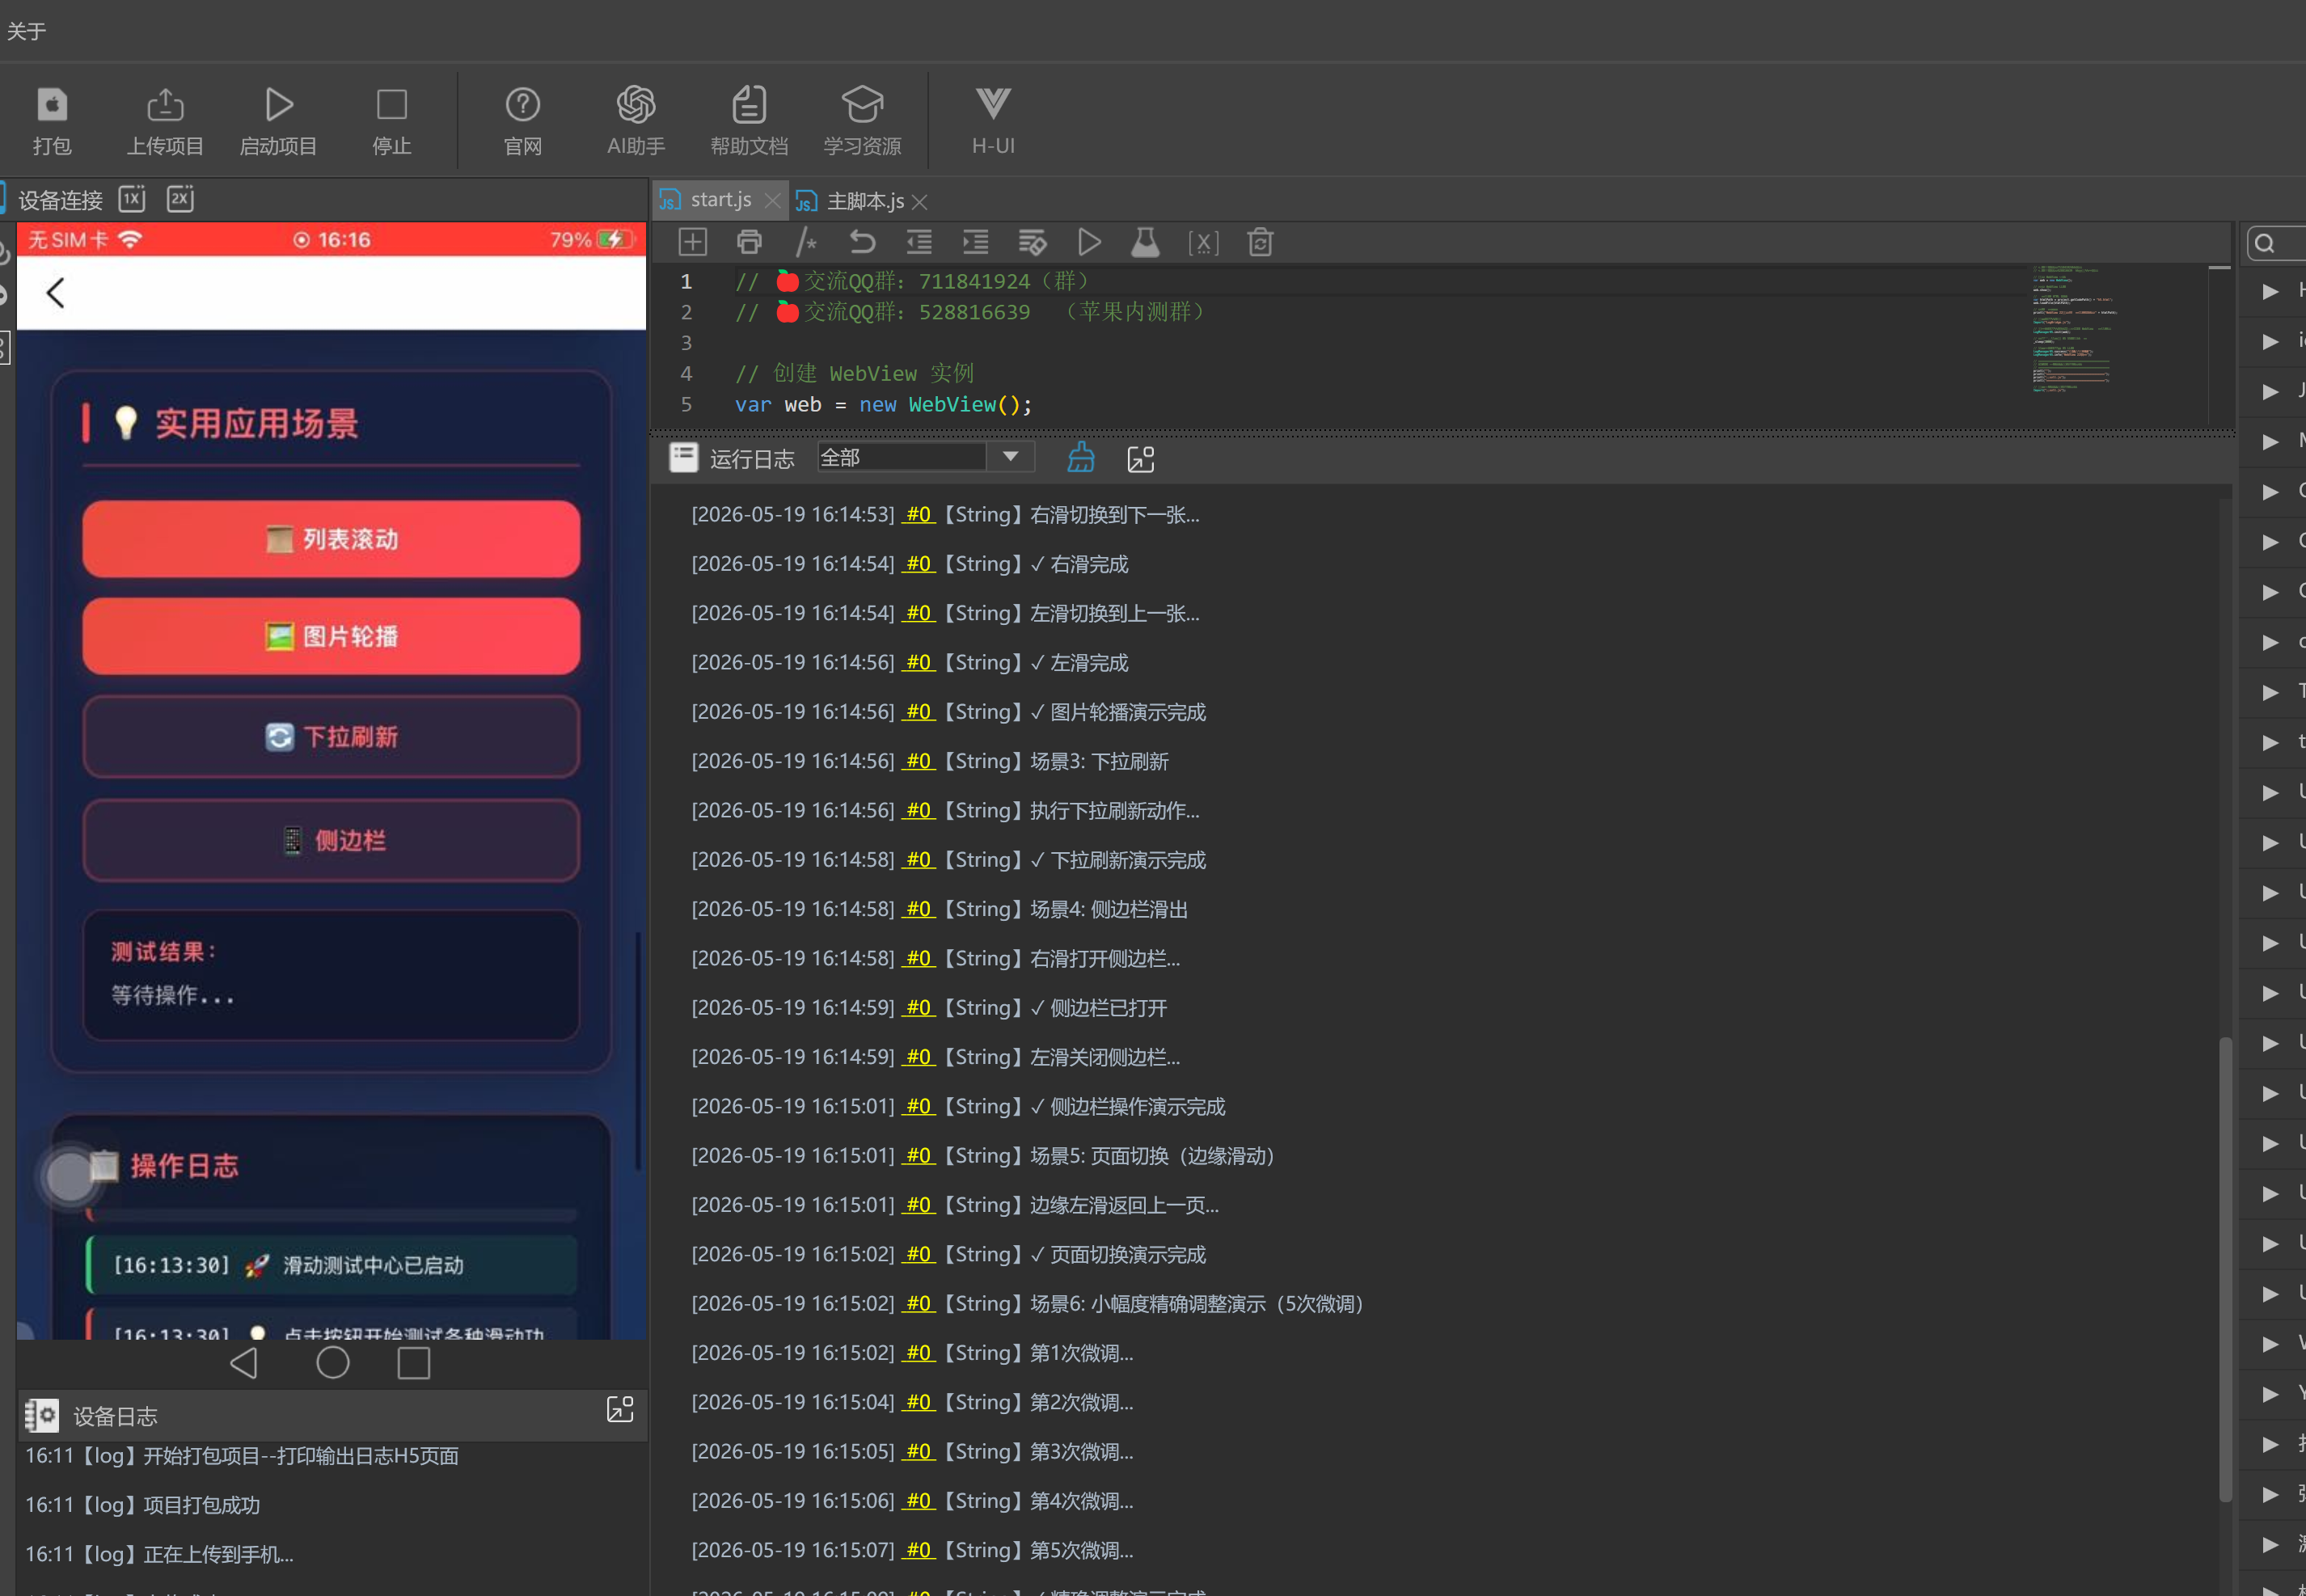This screenshot has width=2306, height=1596.
Task: Click the add new snippet plus icon
Action: [x=692, y=242]
